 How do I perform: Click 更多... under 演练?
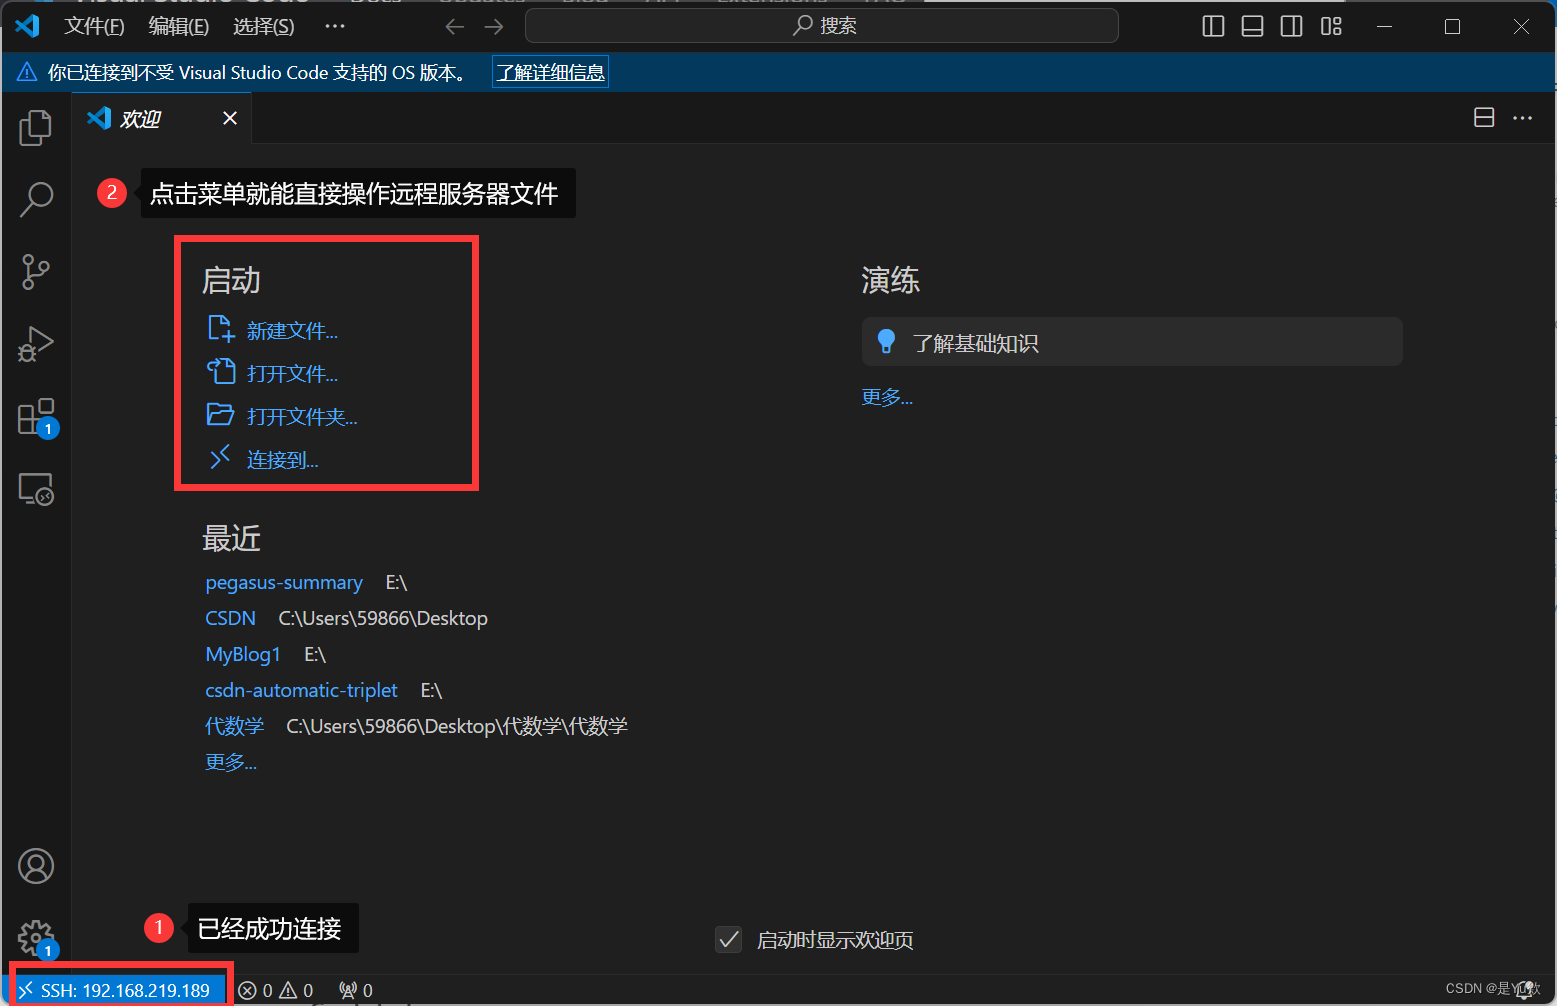[x=887, y=397]
